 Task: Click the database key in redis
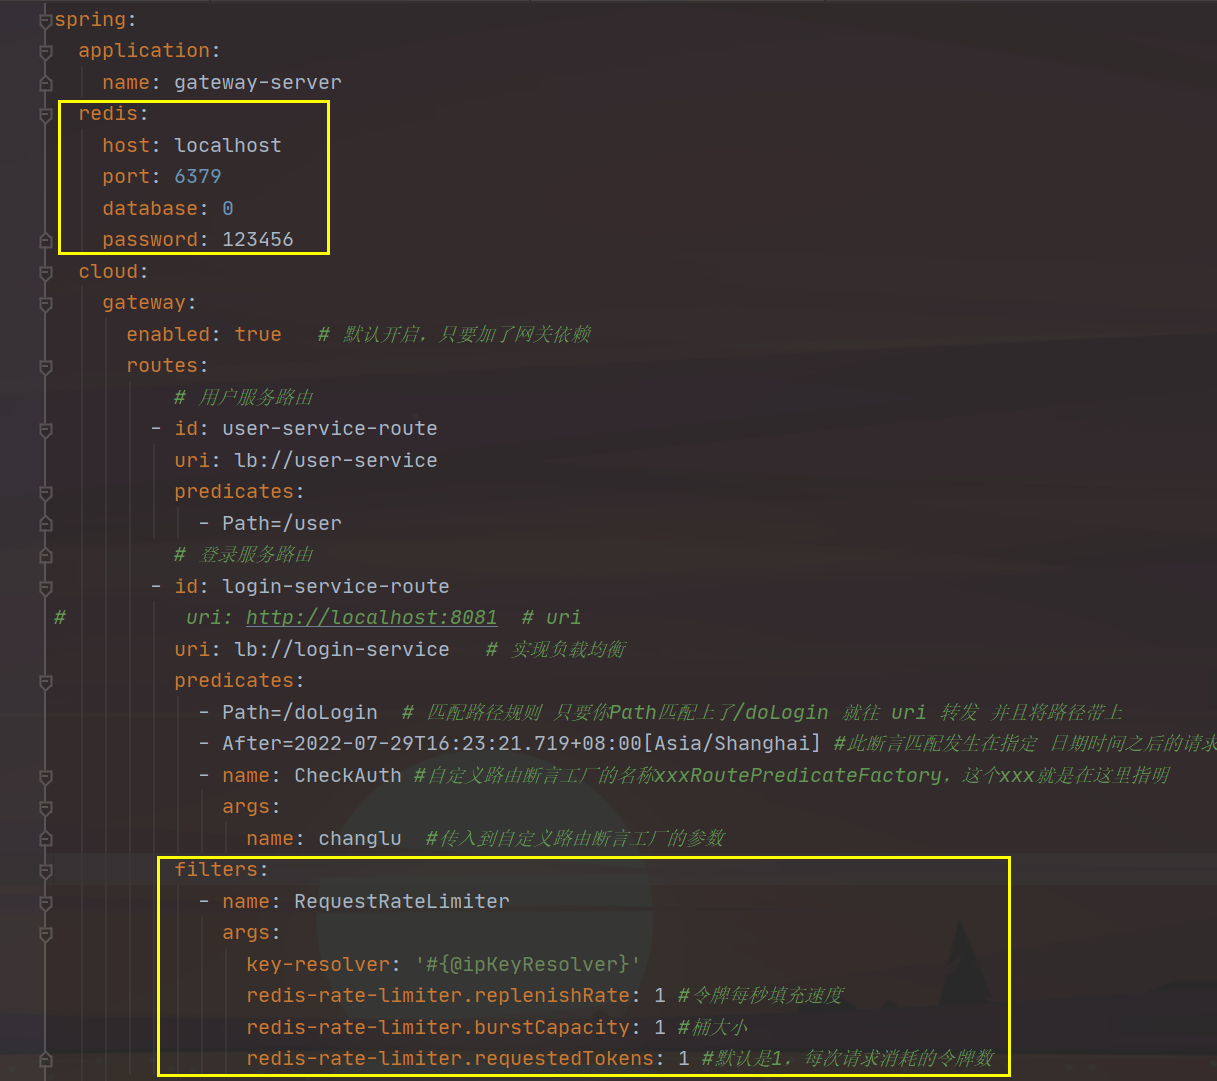point(150,208)
